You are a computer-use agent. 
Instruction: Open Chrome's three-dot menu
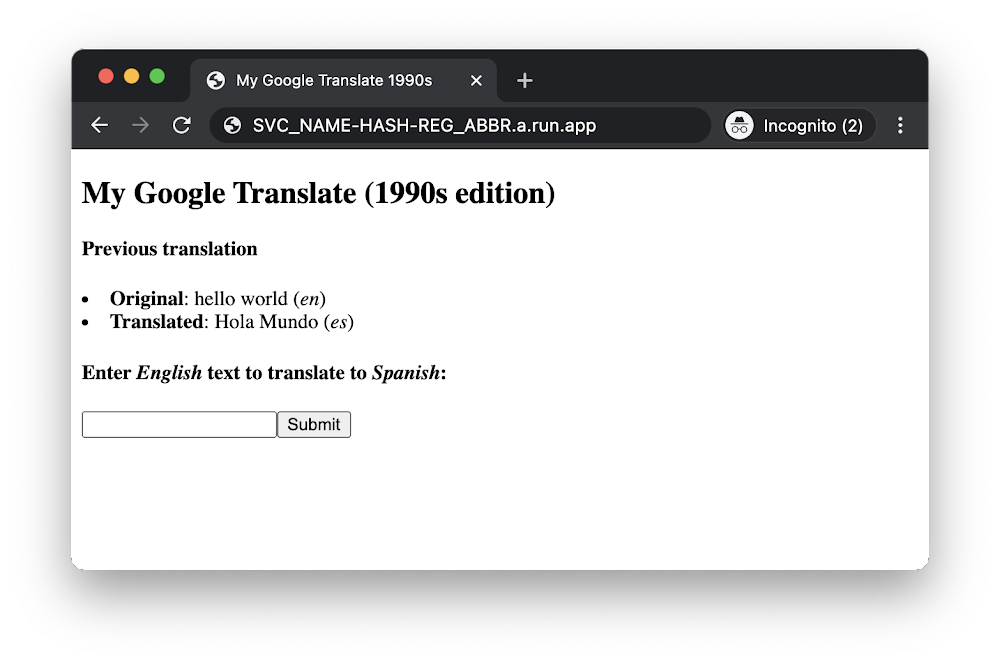[x=900, y=125]
